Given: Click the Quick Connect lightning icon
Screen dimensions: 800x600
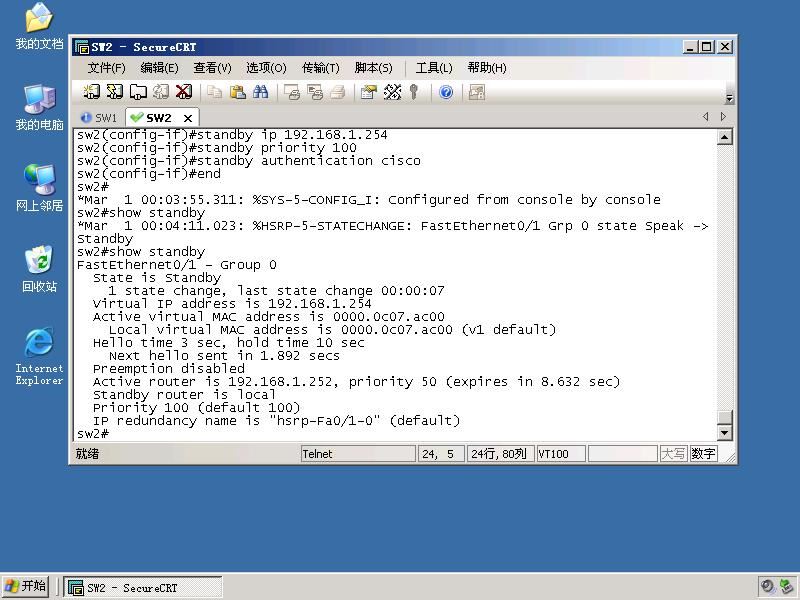Looking at the screenshot, I should [115, 92].
